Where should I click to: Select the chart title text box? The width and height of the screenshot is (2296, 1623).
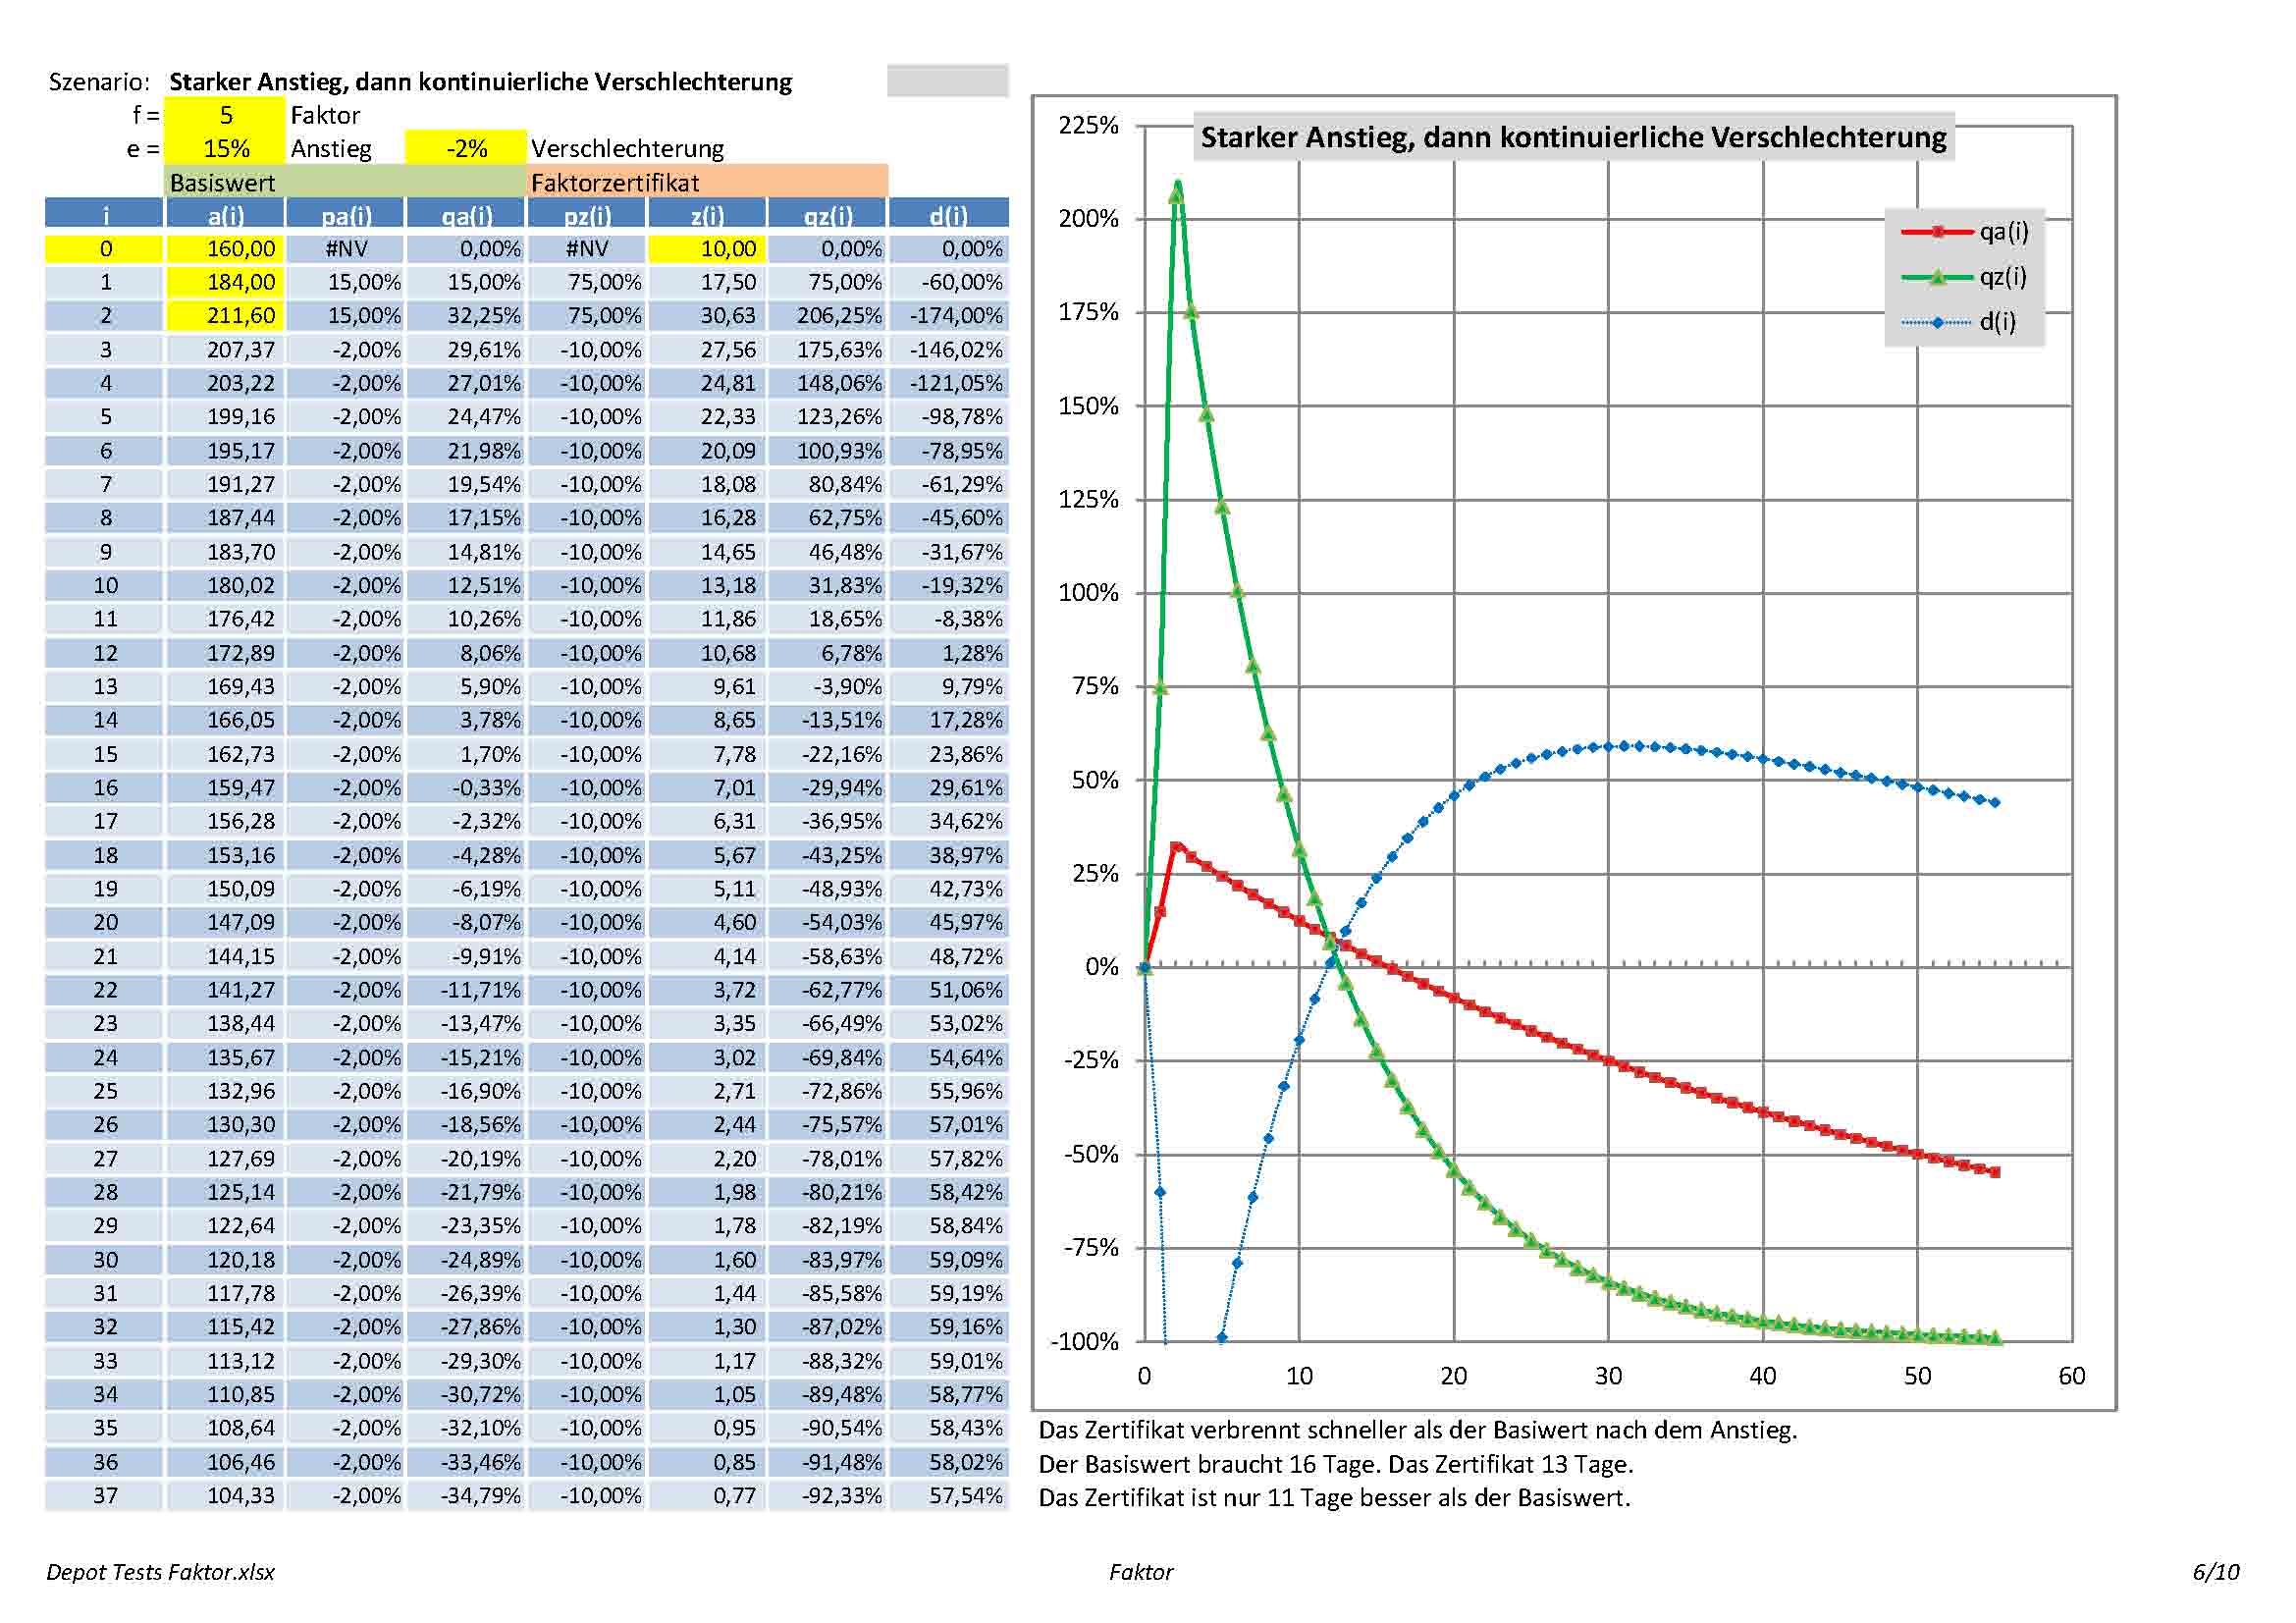(1573, 137)
